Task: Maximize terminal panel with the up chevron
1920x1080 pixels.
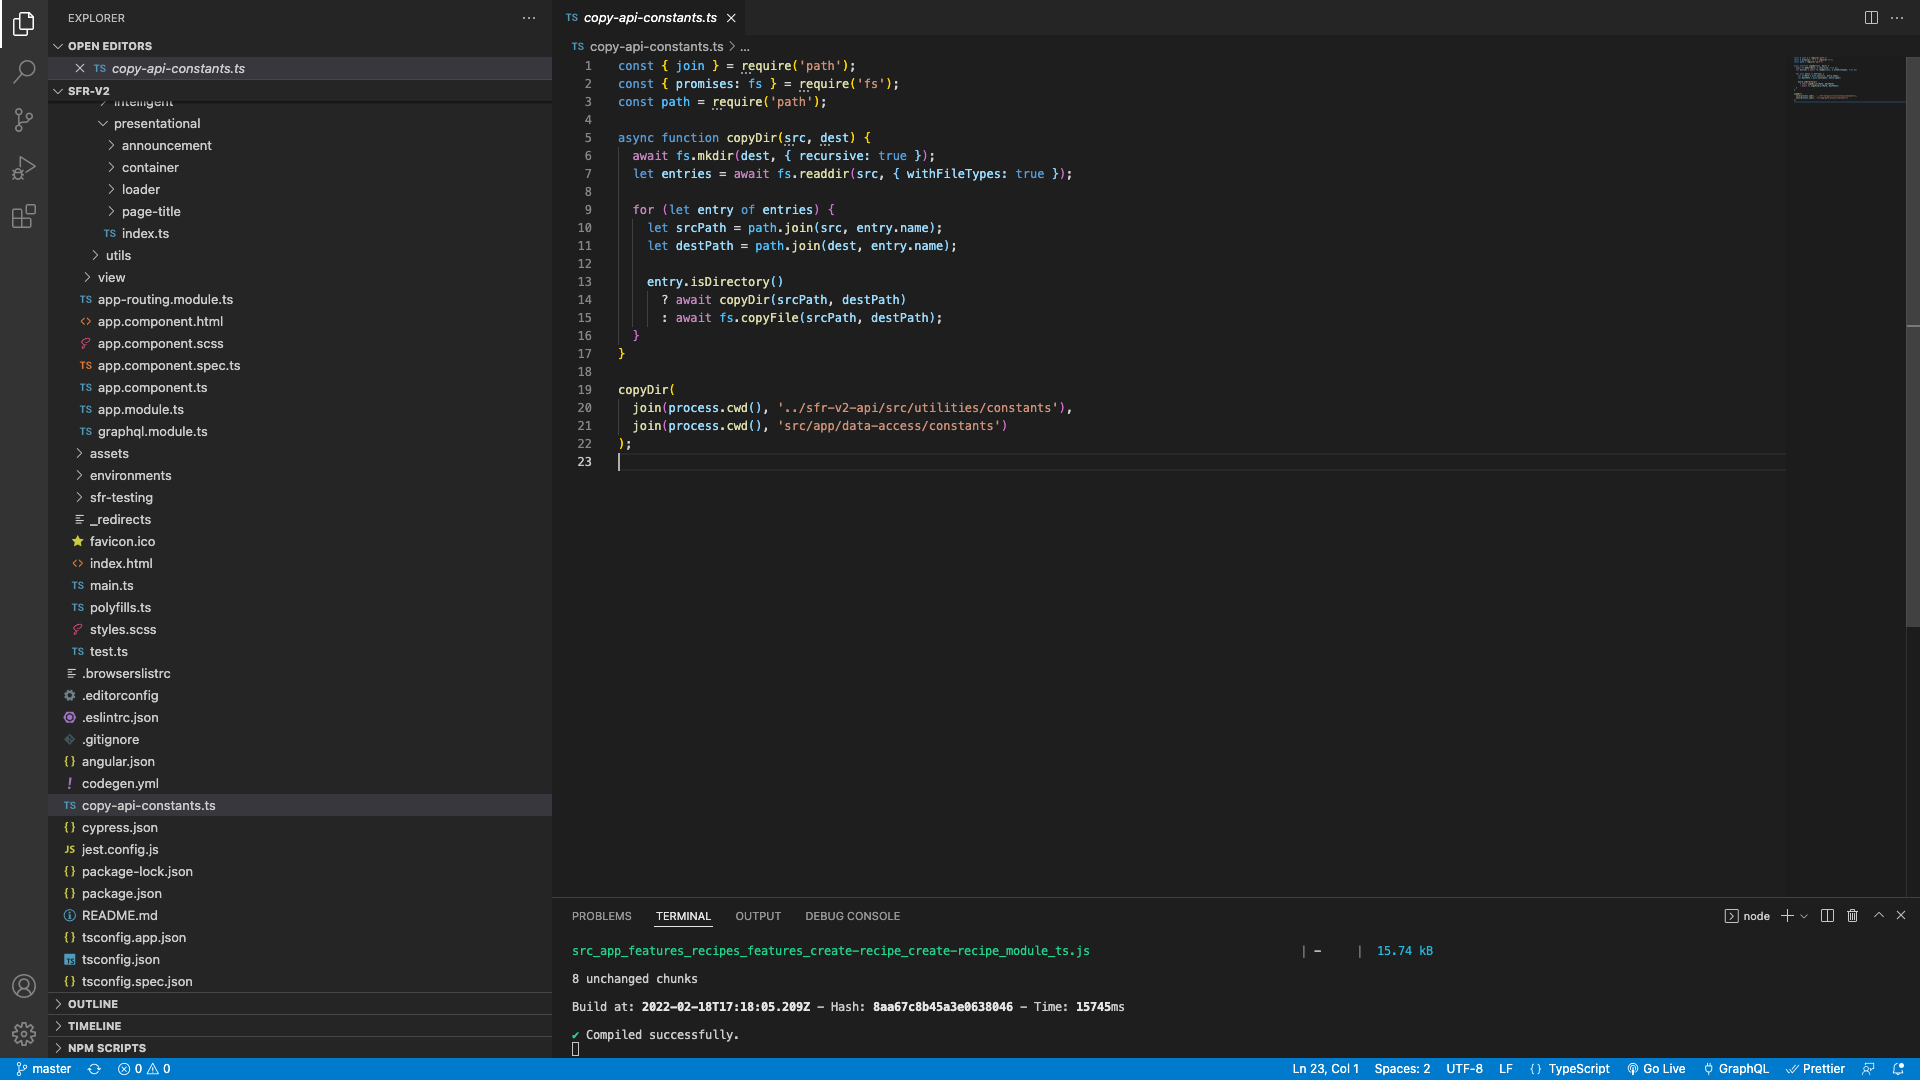Action: pos(1878,916)
